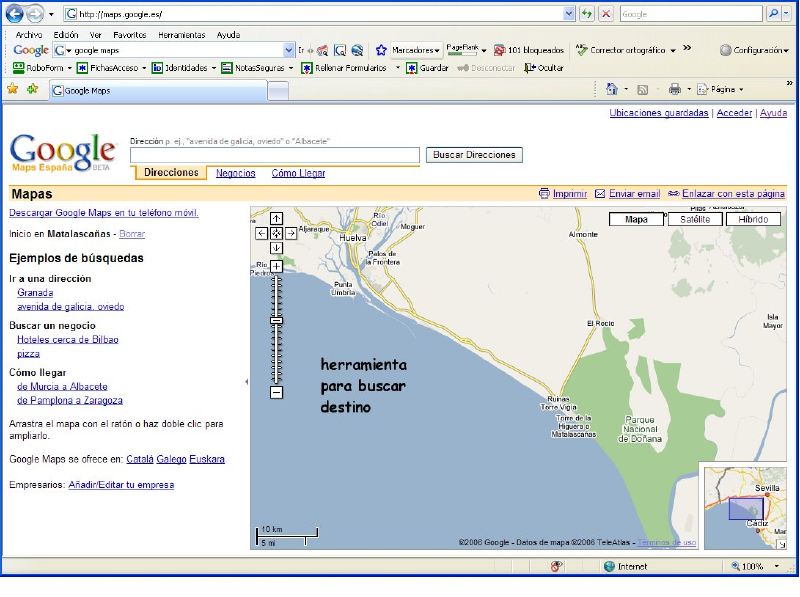Open the zoom level 100% dropdown
The width and height of the screenshot is (800, 597).
click(x=777, y=566)
